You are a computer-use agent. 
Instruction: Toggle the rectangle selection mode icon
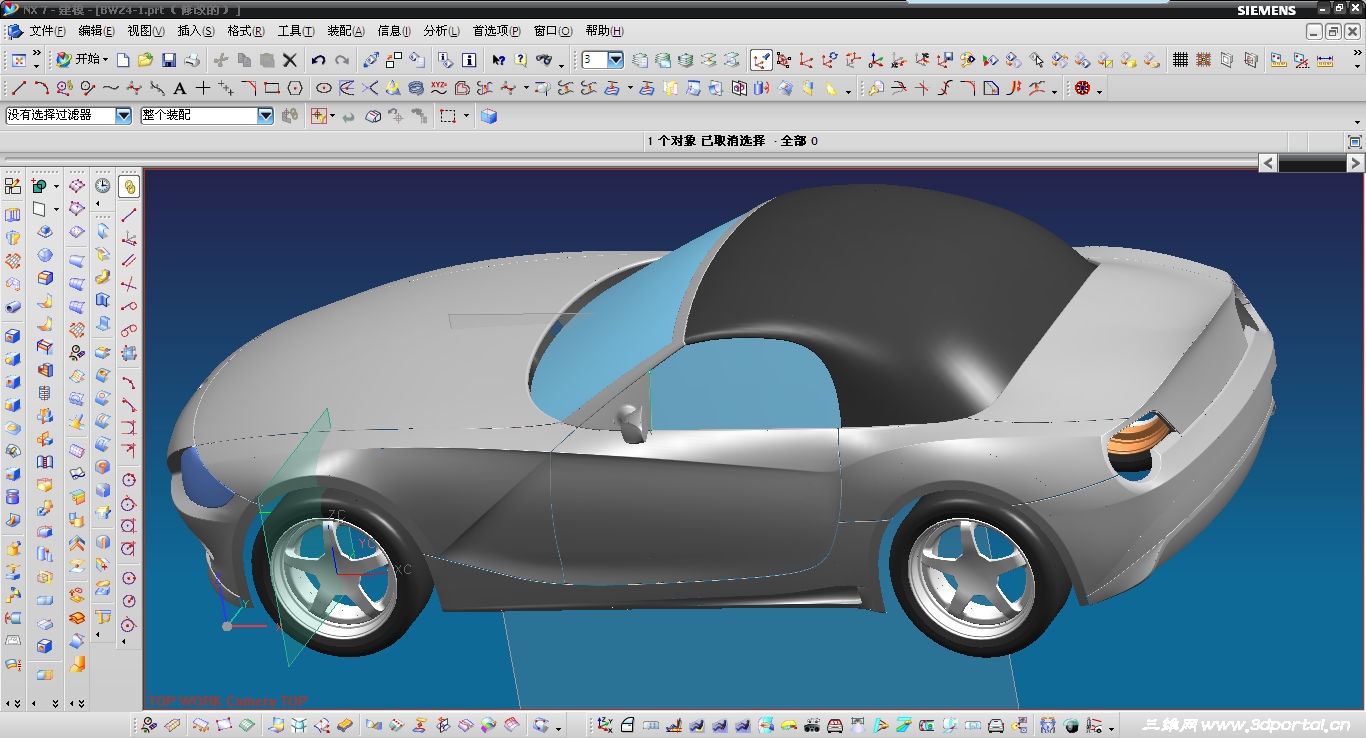[x=448, y=116]
